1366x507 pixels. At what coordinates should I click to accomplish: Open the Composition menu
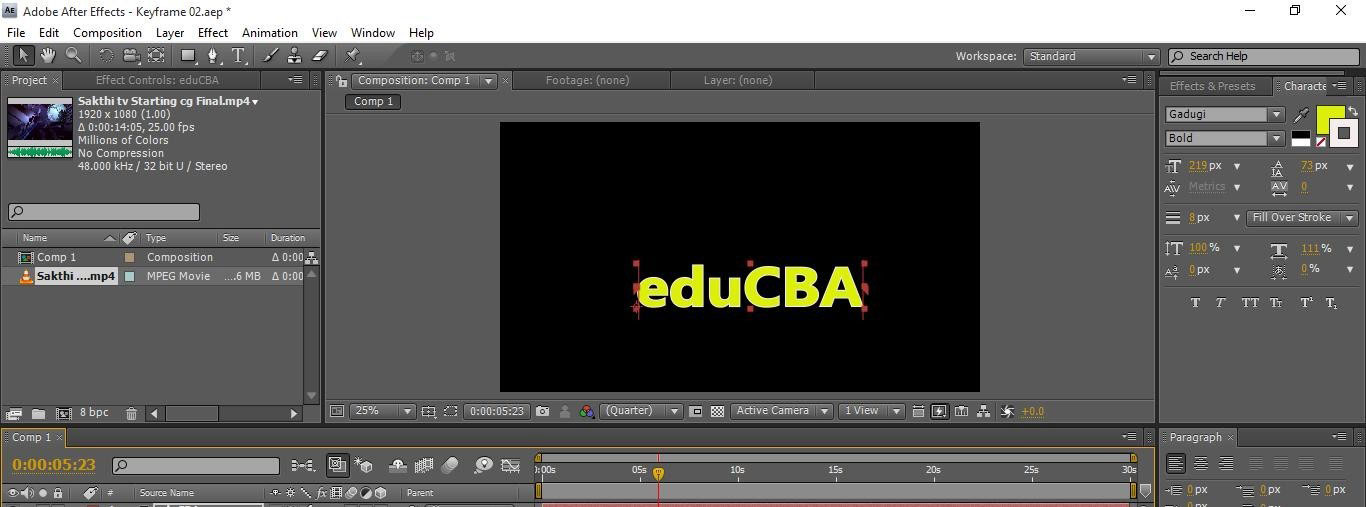(x=107, y=33)
